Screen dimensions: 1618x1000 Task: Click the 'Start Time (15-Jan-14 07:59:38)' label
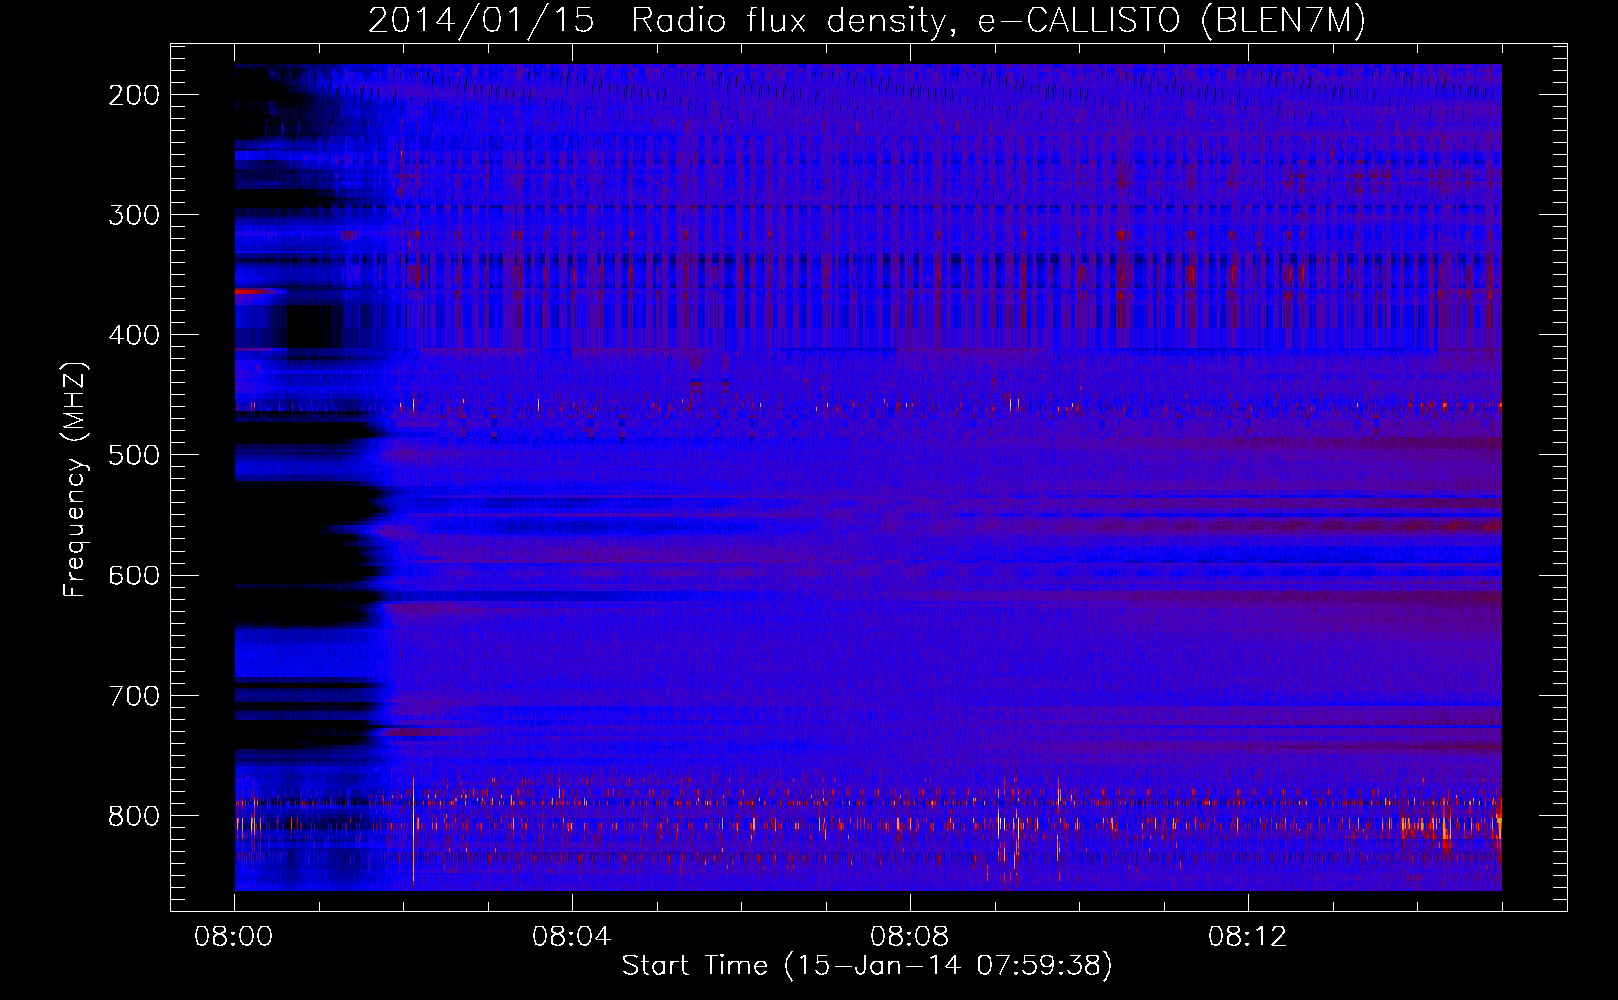click(867, 966)
